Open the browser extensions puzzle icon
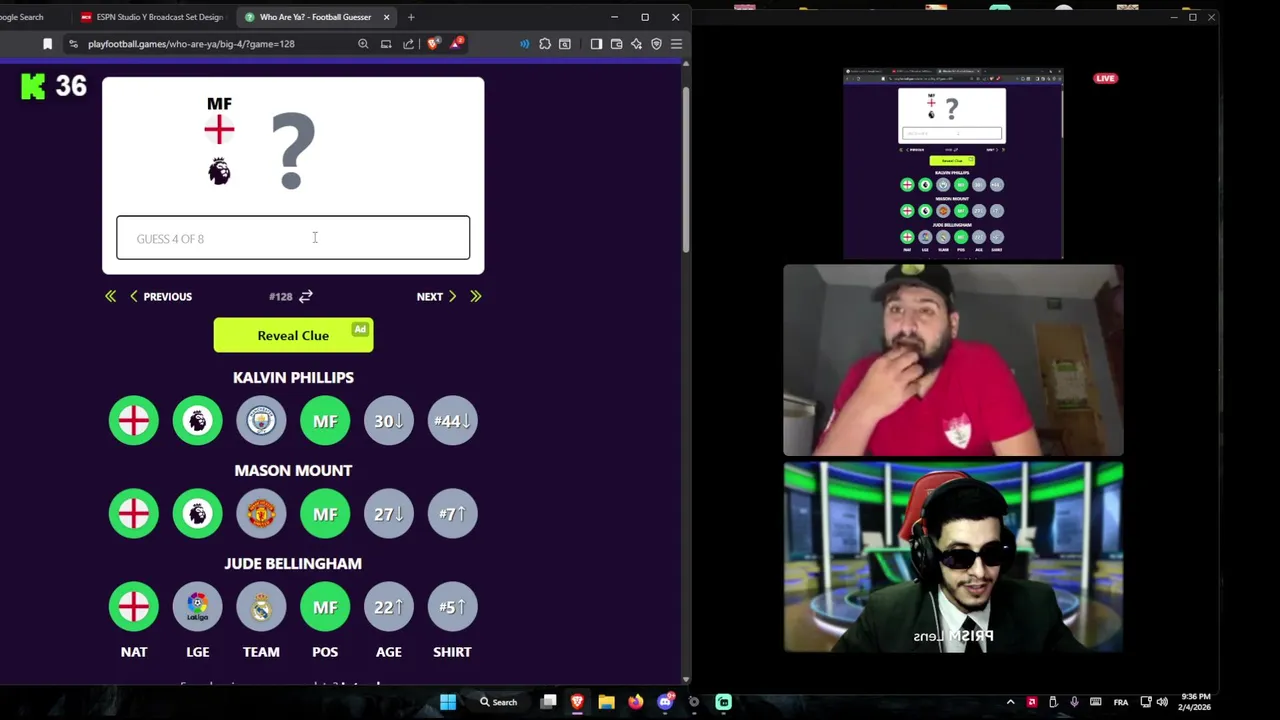This screenshot has height=720, width=1280. [545, 44]
